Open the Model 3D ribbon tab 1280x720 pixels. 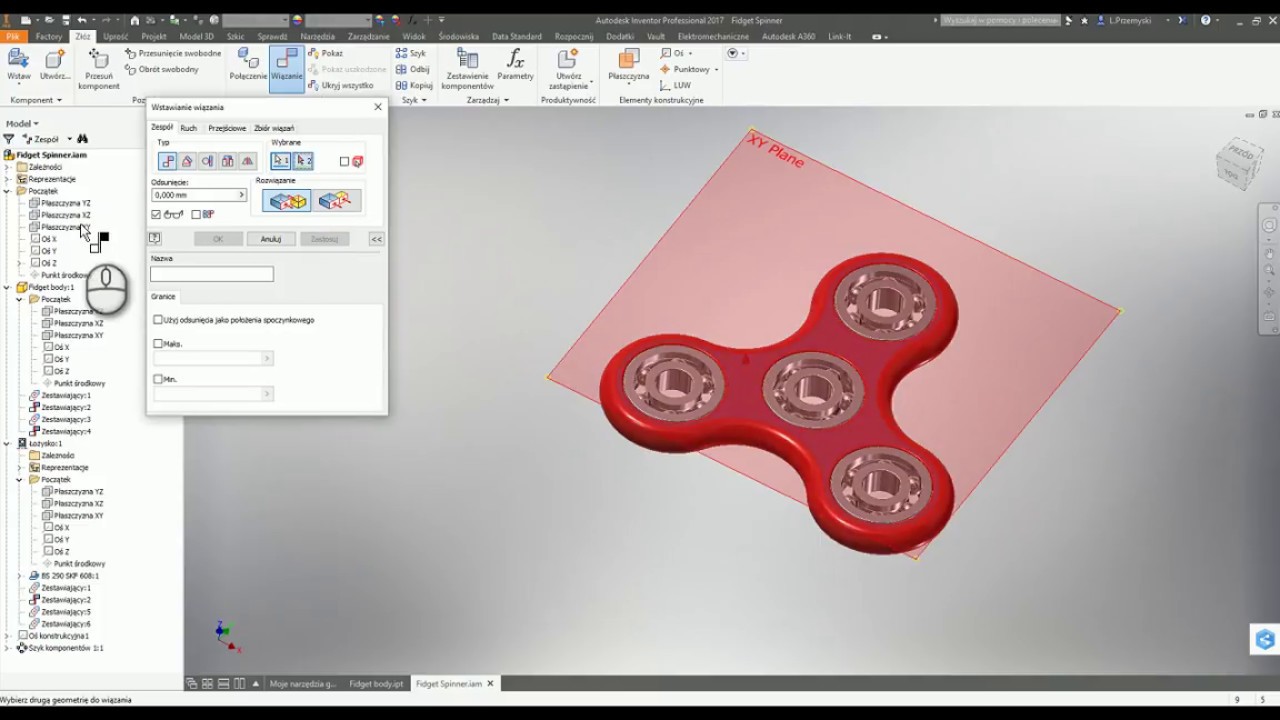coord(196,36)
